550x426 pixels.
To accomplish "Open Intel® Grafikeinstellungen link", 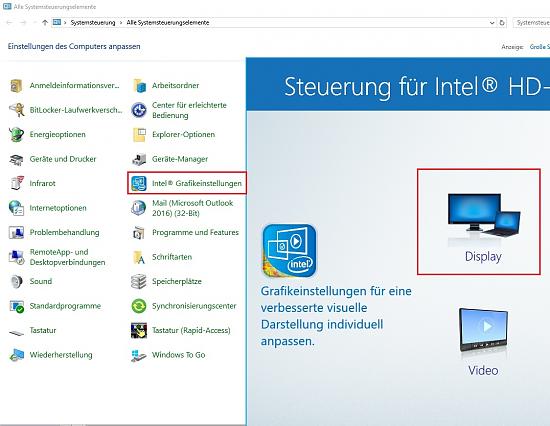I will [x=197, y=184].
